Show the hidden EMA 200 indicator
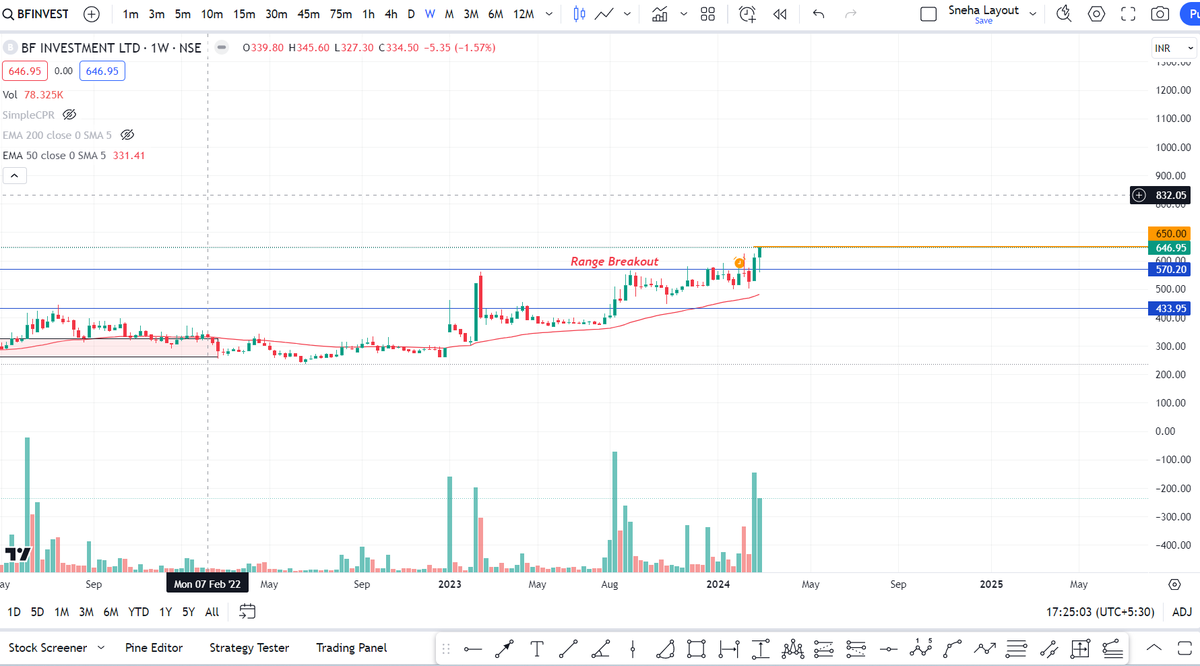 (x=127, y=135)
